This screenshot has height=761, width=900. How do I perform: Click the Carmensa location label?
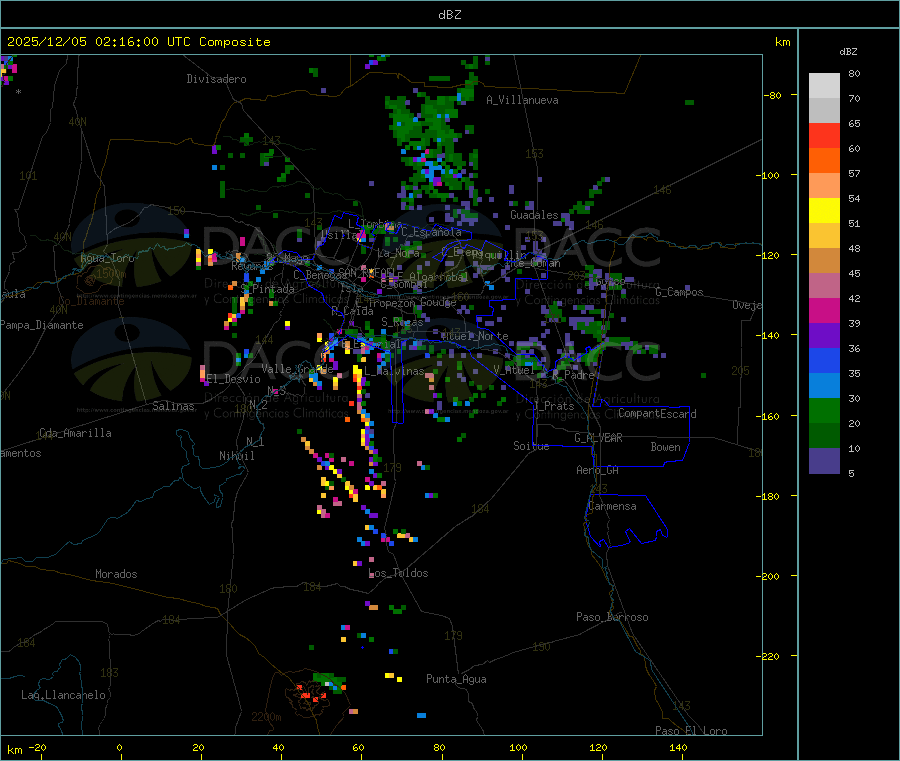(612, 507)
